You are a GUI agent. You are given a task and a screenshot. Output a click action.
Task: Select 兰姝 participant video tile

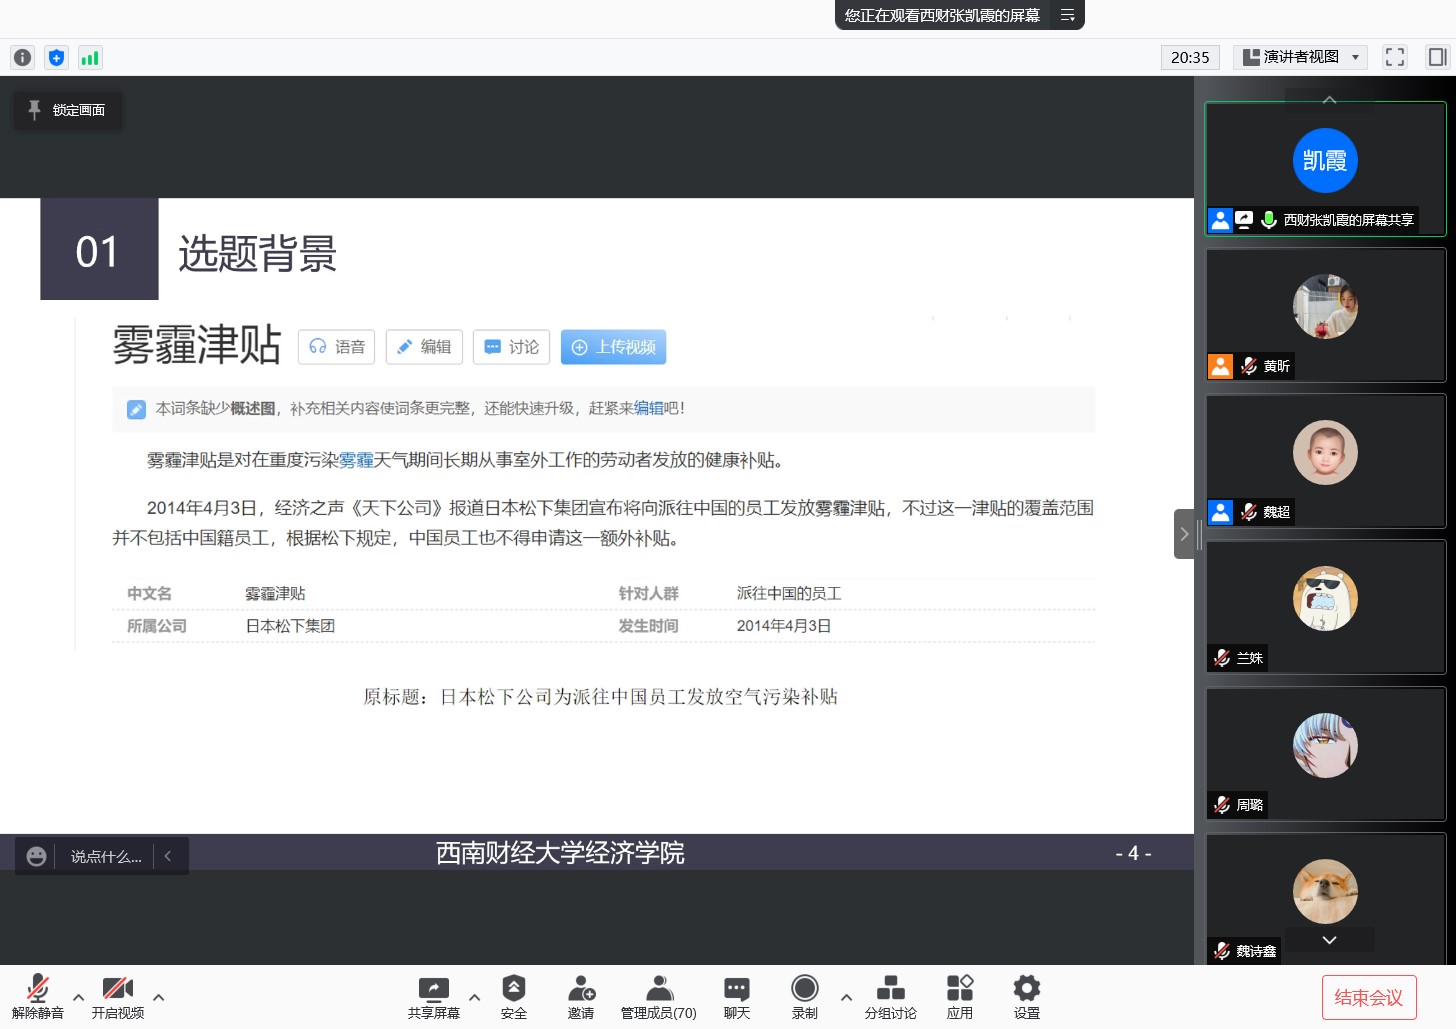[1326, 607]
